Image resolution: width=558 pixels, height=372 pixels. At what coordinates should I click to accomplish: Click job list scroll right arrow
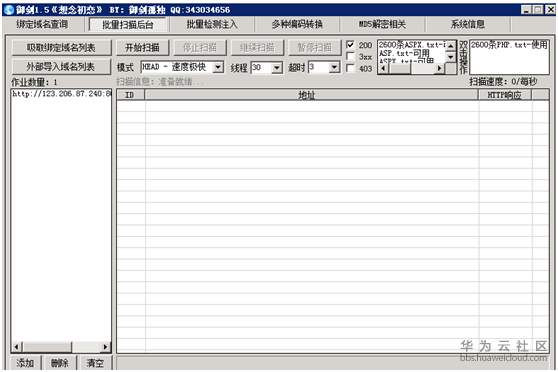105,346
